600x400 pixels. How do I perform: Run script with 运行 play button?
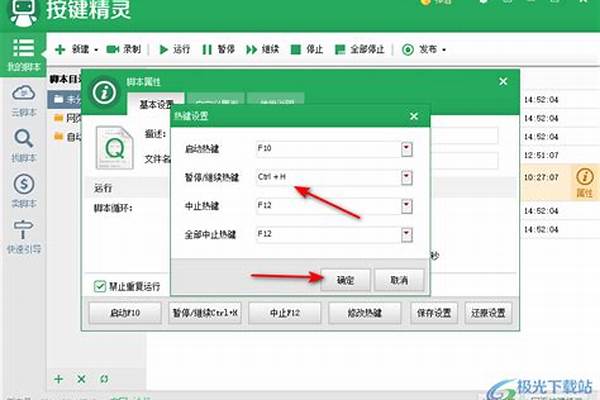[x=174, y=49]
